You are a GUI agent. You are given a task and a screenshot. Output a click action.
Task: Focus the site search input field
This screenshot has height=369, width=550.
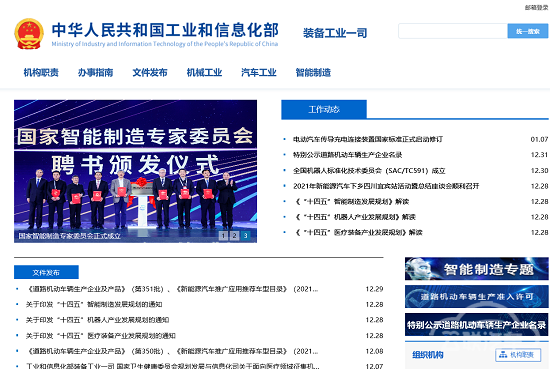[x=453, y=31]
